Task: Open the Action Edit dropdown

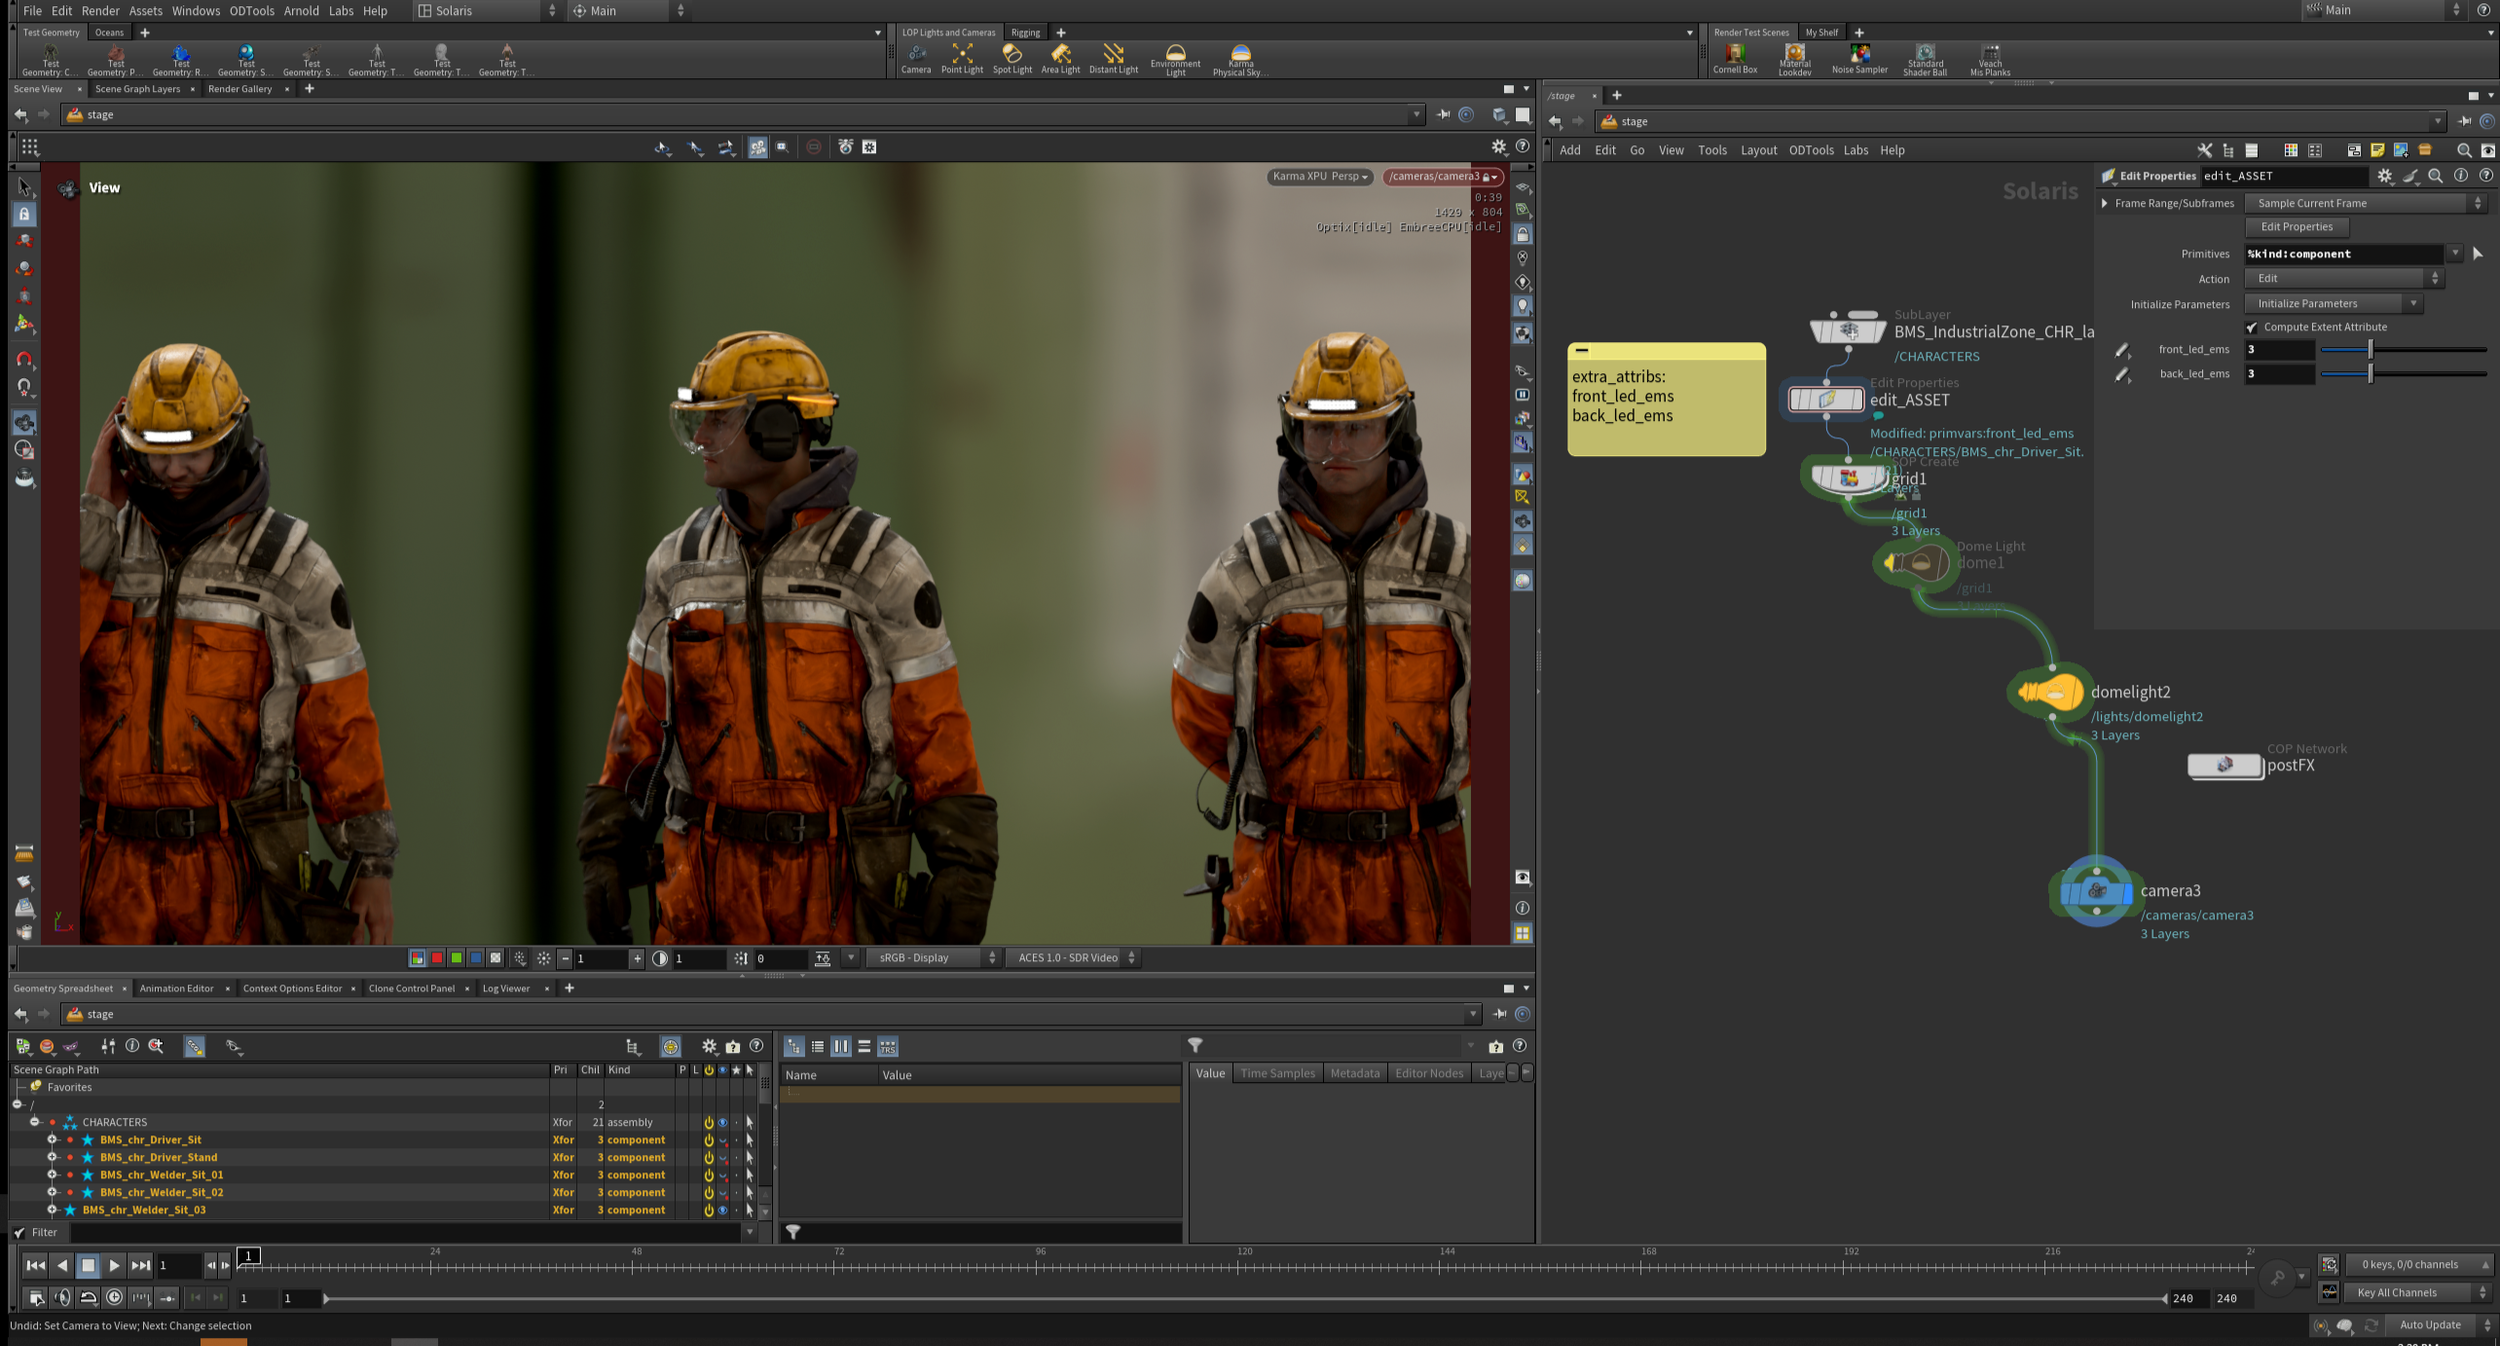Action: [x=2343, y=278]
